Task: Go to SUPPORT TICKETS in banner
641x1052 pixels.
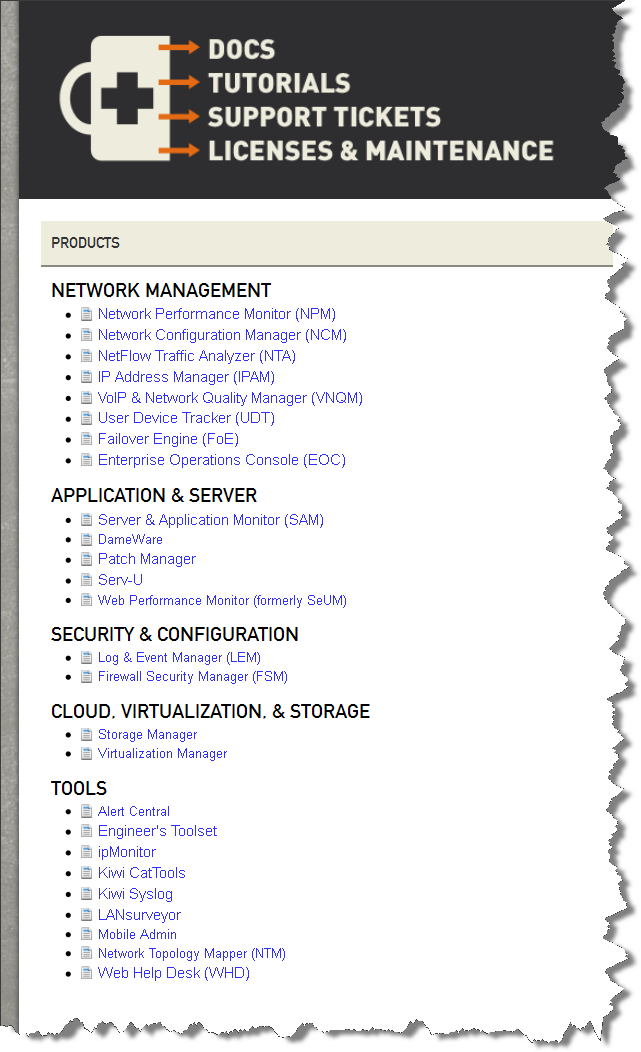Action: [324, 117]
